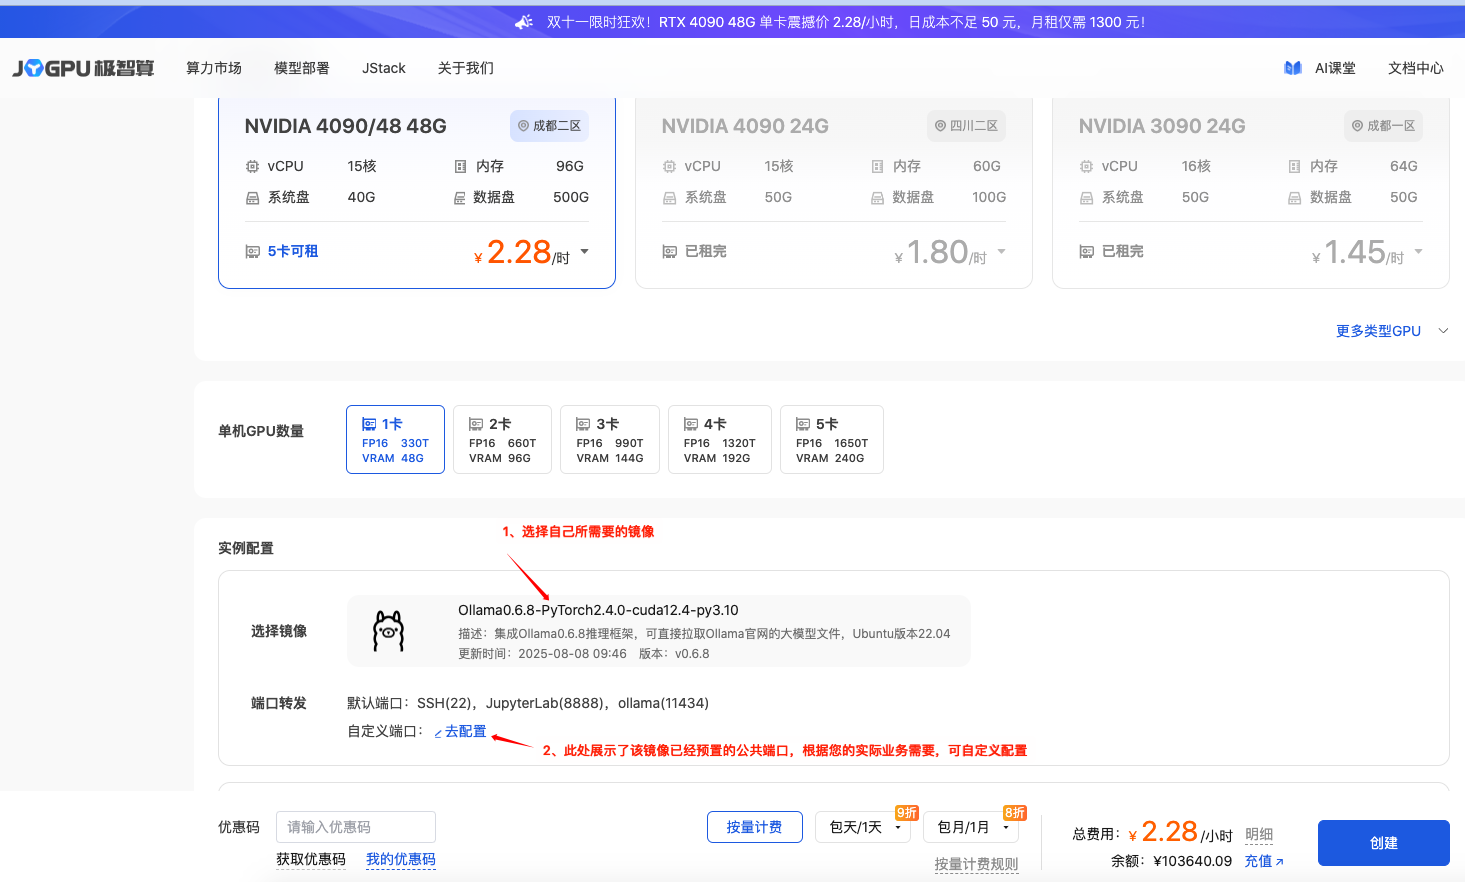The width and height of the screenshot is (1465, 882).
Task: Select the 1卡 GPU quantity option
Action: 395,439
